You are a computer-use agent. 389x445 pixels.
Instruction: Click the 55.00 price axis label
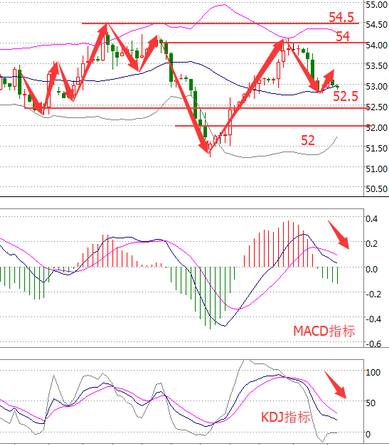pos(377,4)
